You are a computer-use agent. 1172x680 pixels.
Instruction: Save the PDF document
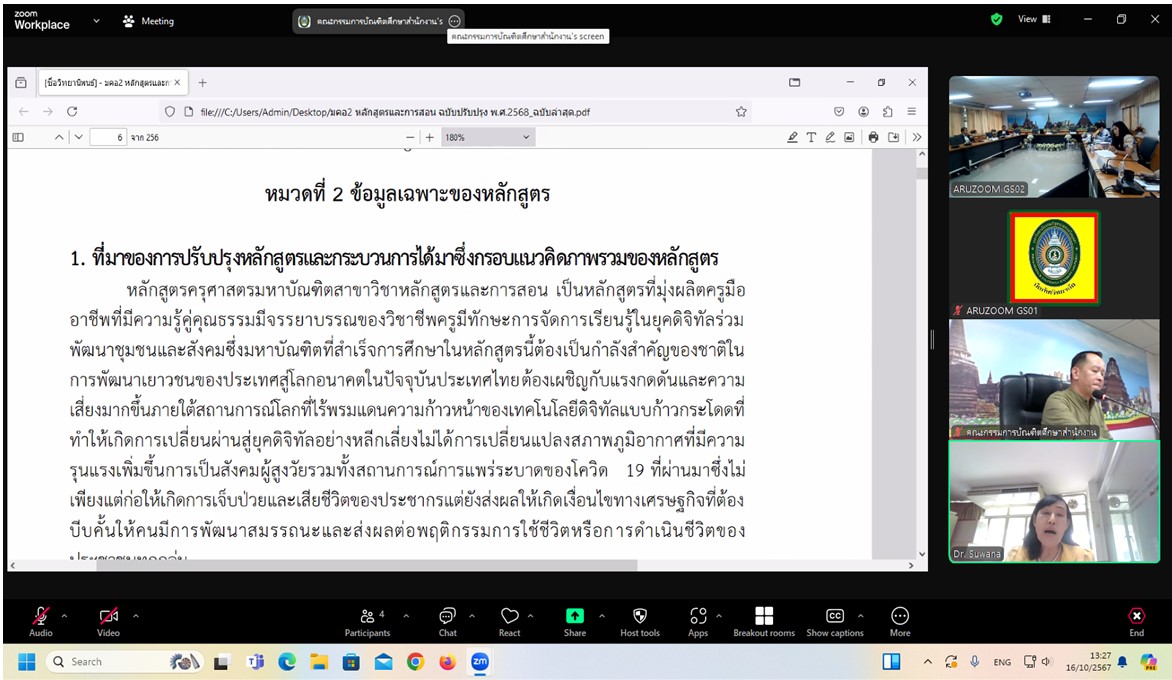[x=893, y=137]
